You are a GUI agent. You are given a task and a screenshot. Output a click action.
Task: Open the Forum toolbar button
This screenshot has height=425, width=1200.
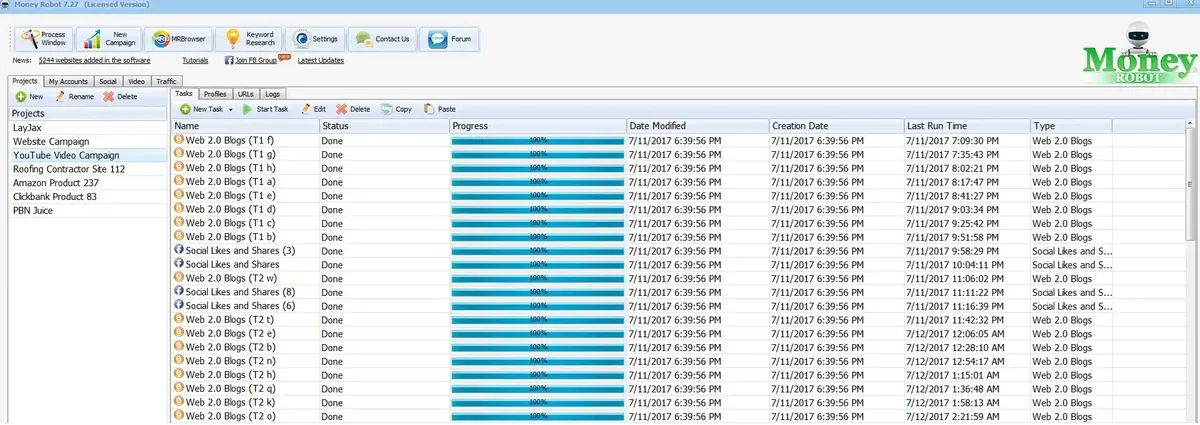point(449,39)
